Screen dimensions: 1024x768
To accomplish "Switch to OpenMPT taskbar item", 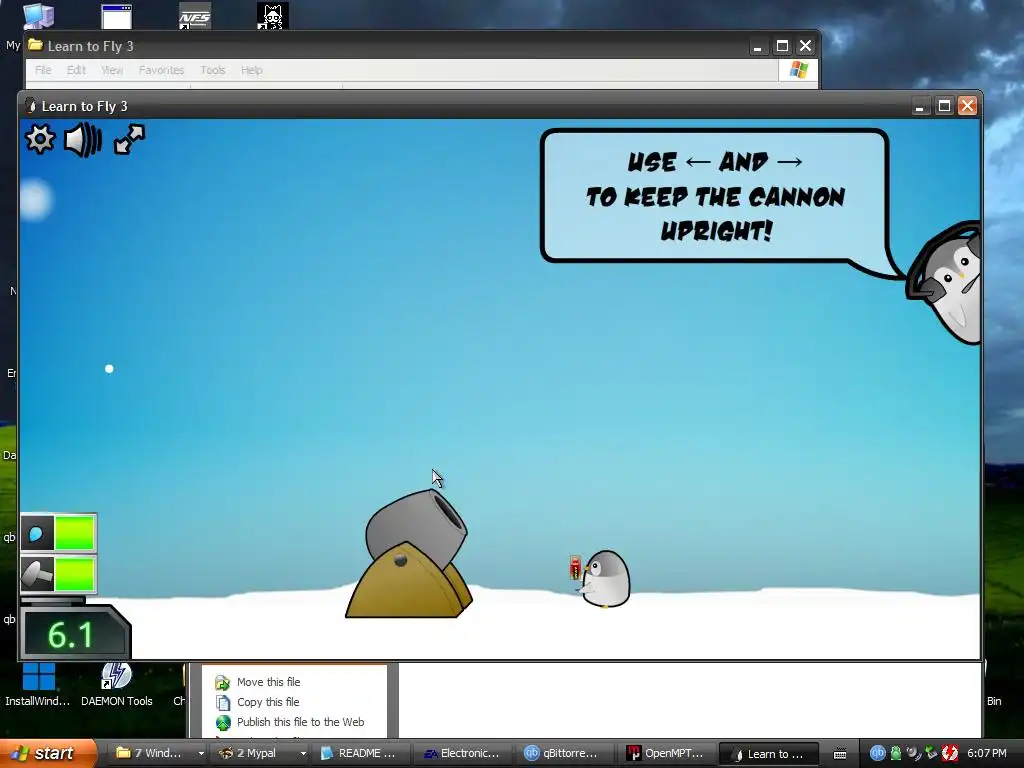I will [667, 754].
